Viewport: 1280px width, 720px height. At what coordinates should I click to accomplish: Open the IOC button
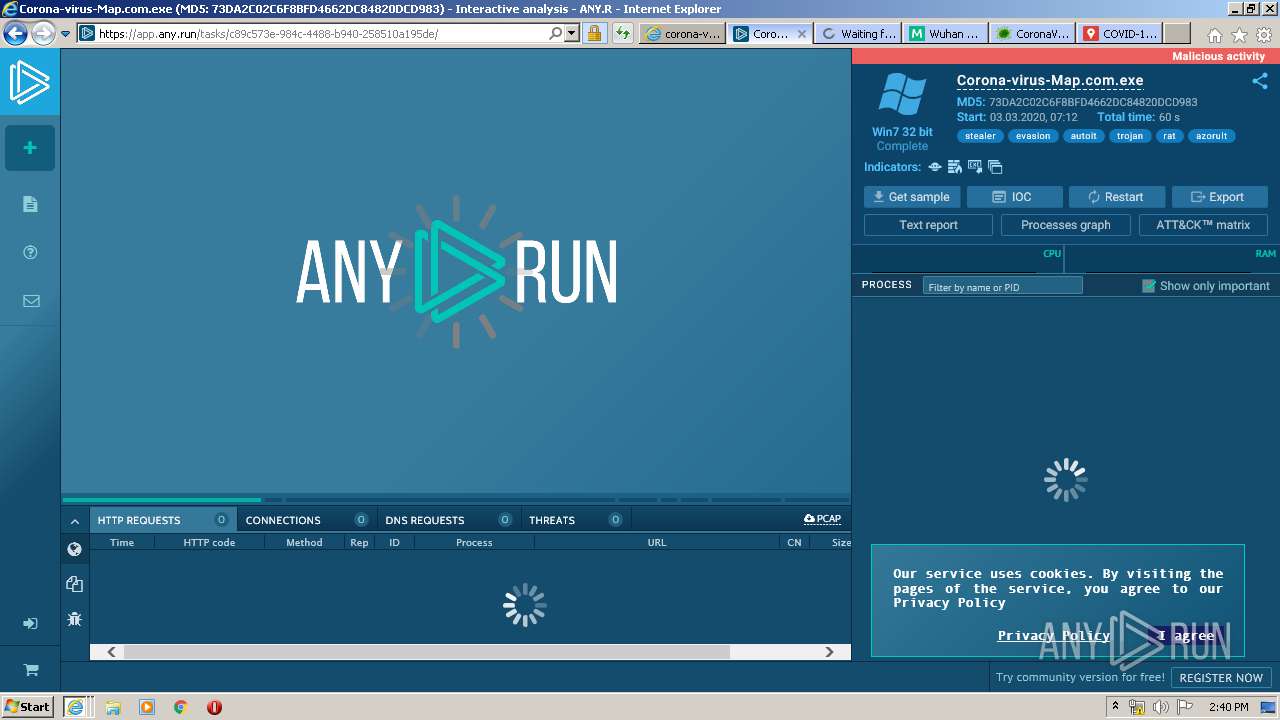(1013, 197)
